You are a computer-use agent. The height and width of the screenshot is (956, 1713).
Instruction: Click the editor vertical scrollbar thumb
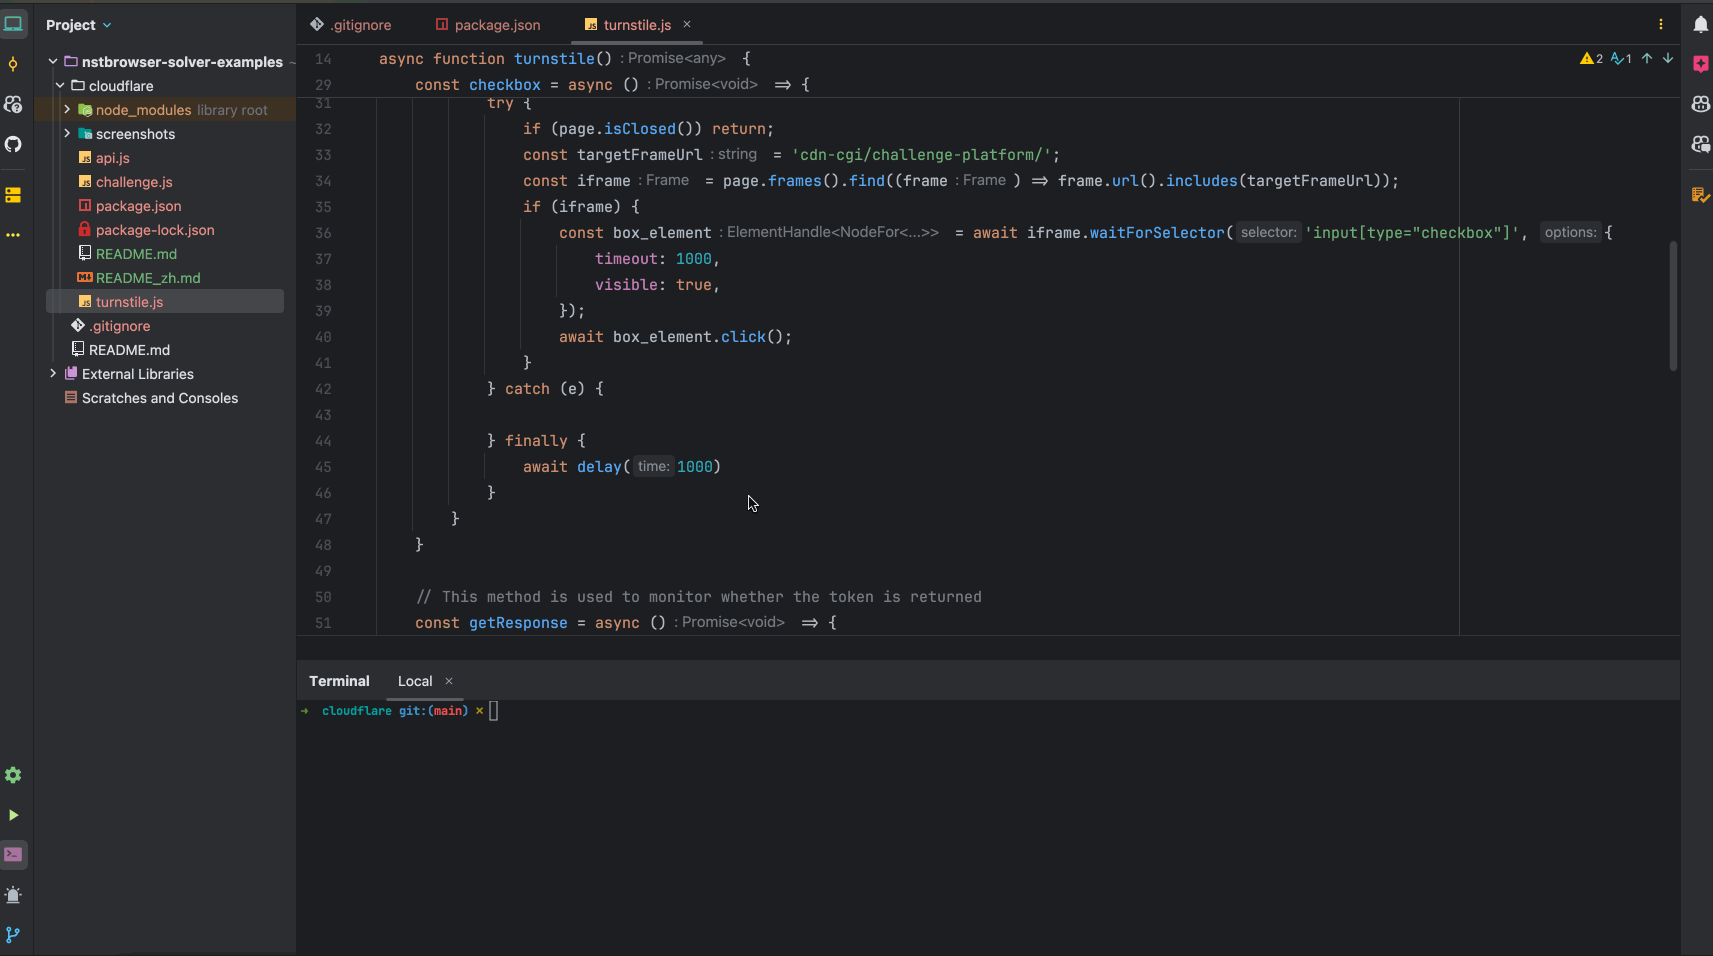coord(1673,305)
